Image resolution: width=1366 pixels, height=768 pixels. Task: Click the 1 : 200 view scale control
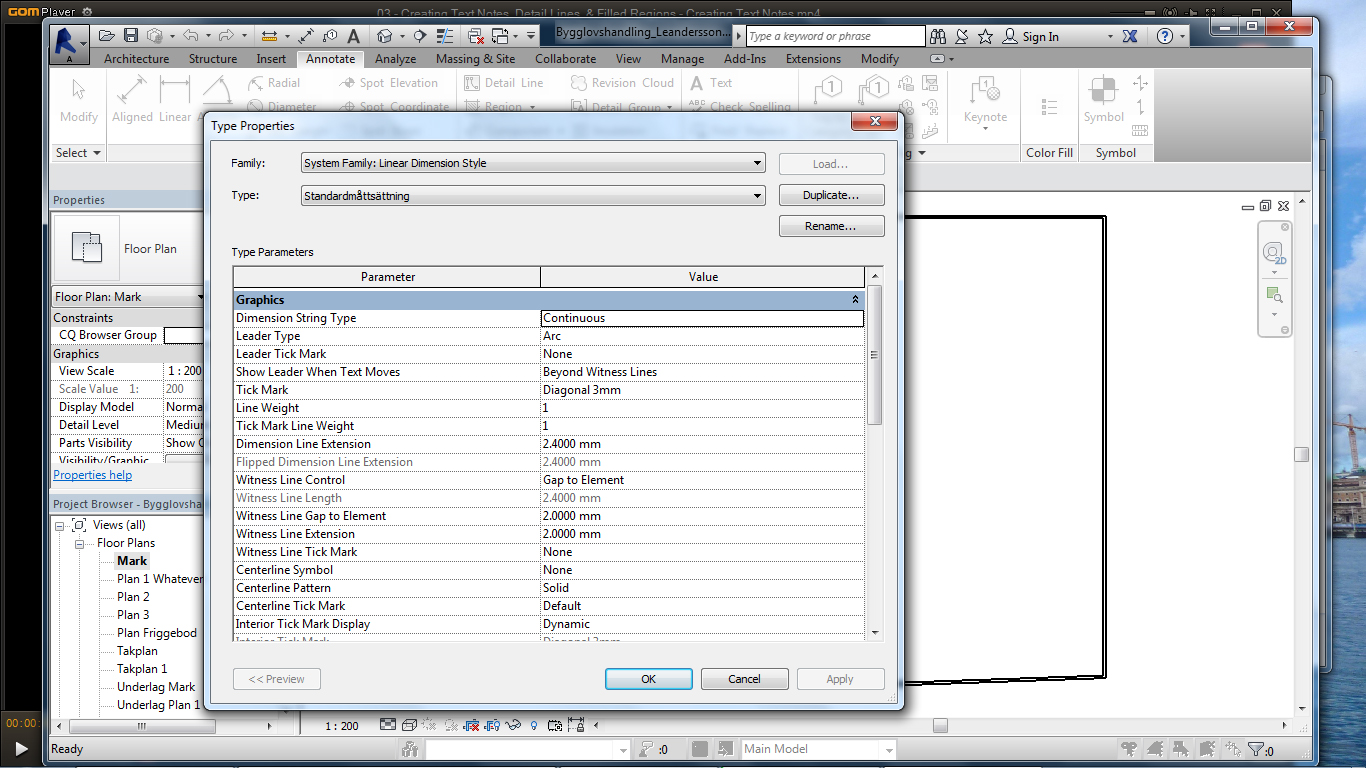click(342, 726)
